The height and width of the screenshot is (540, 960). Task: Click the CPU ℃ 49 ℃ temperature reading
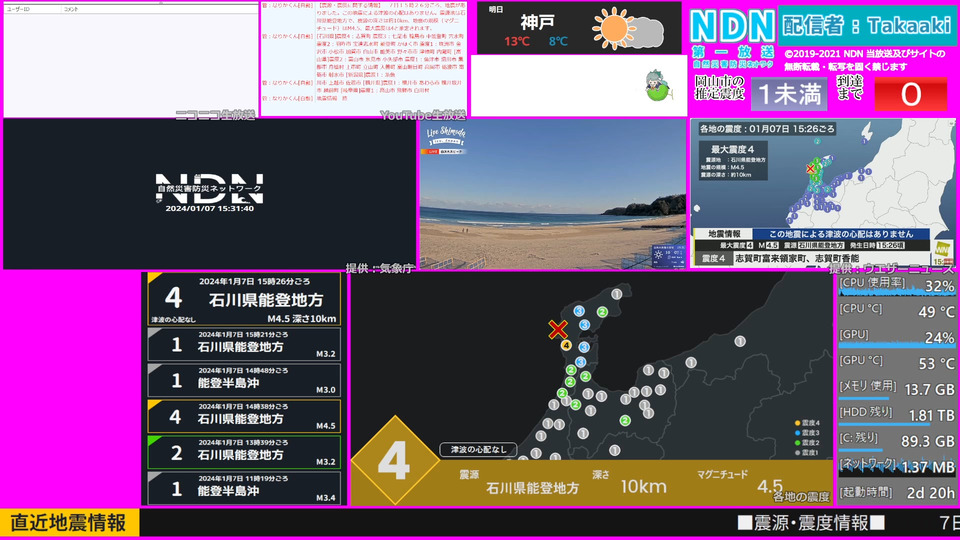tap(896, 311)
